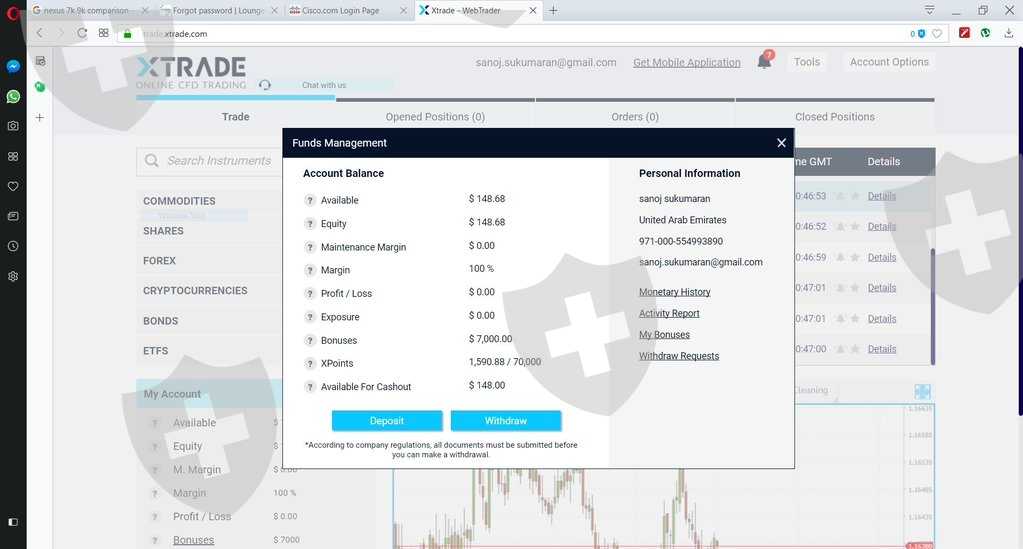Open the news icon in Opera sidebar
Screen dimensions: 1023x549
[x=13, y=216]
